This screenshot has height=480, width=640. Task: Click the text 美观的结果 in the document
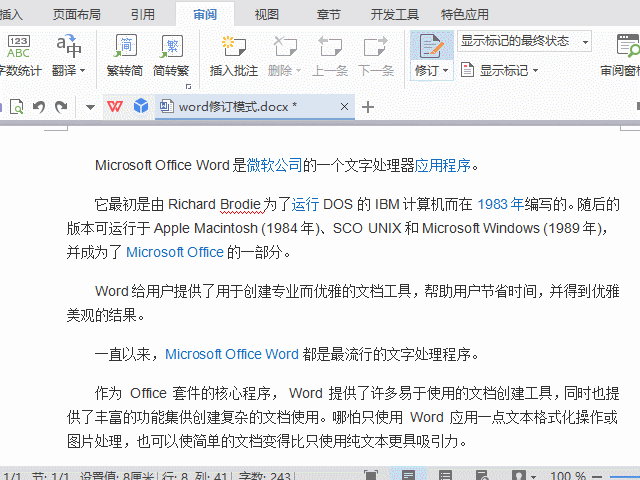point(101,315)
